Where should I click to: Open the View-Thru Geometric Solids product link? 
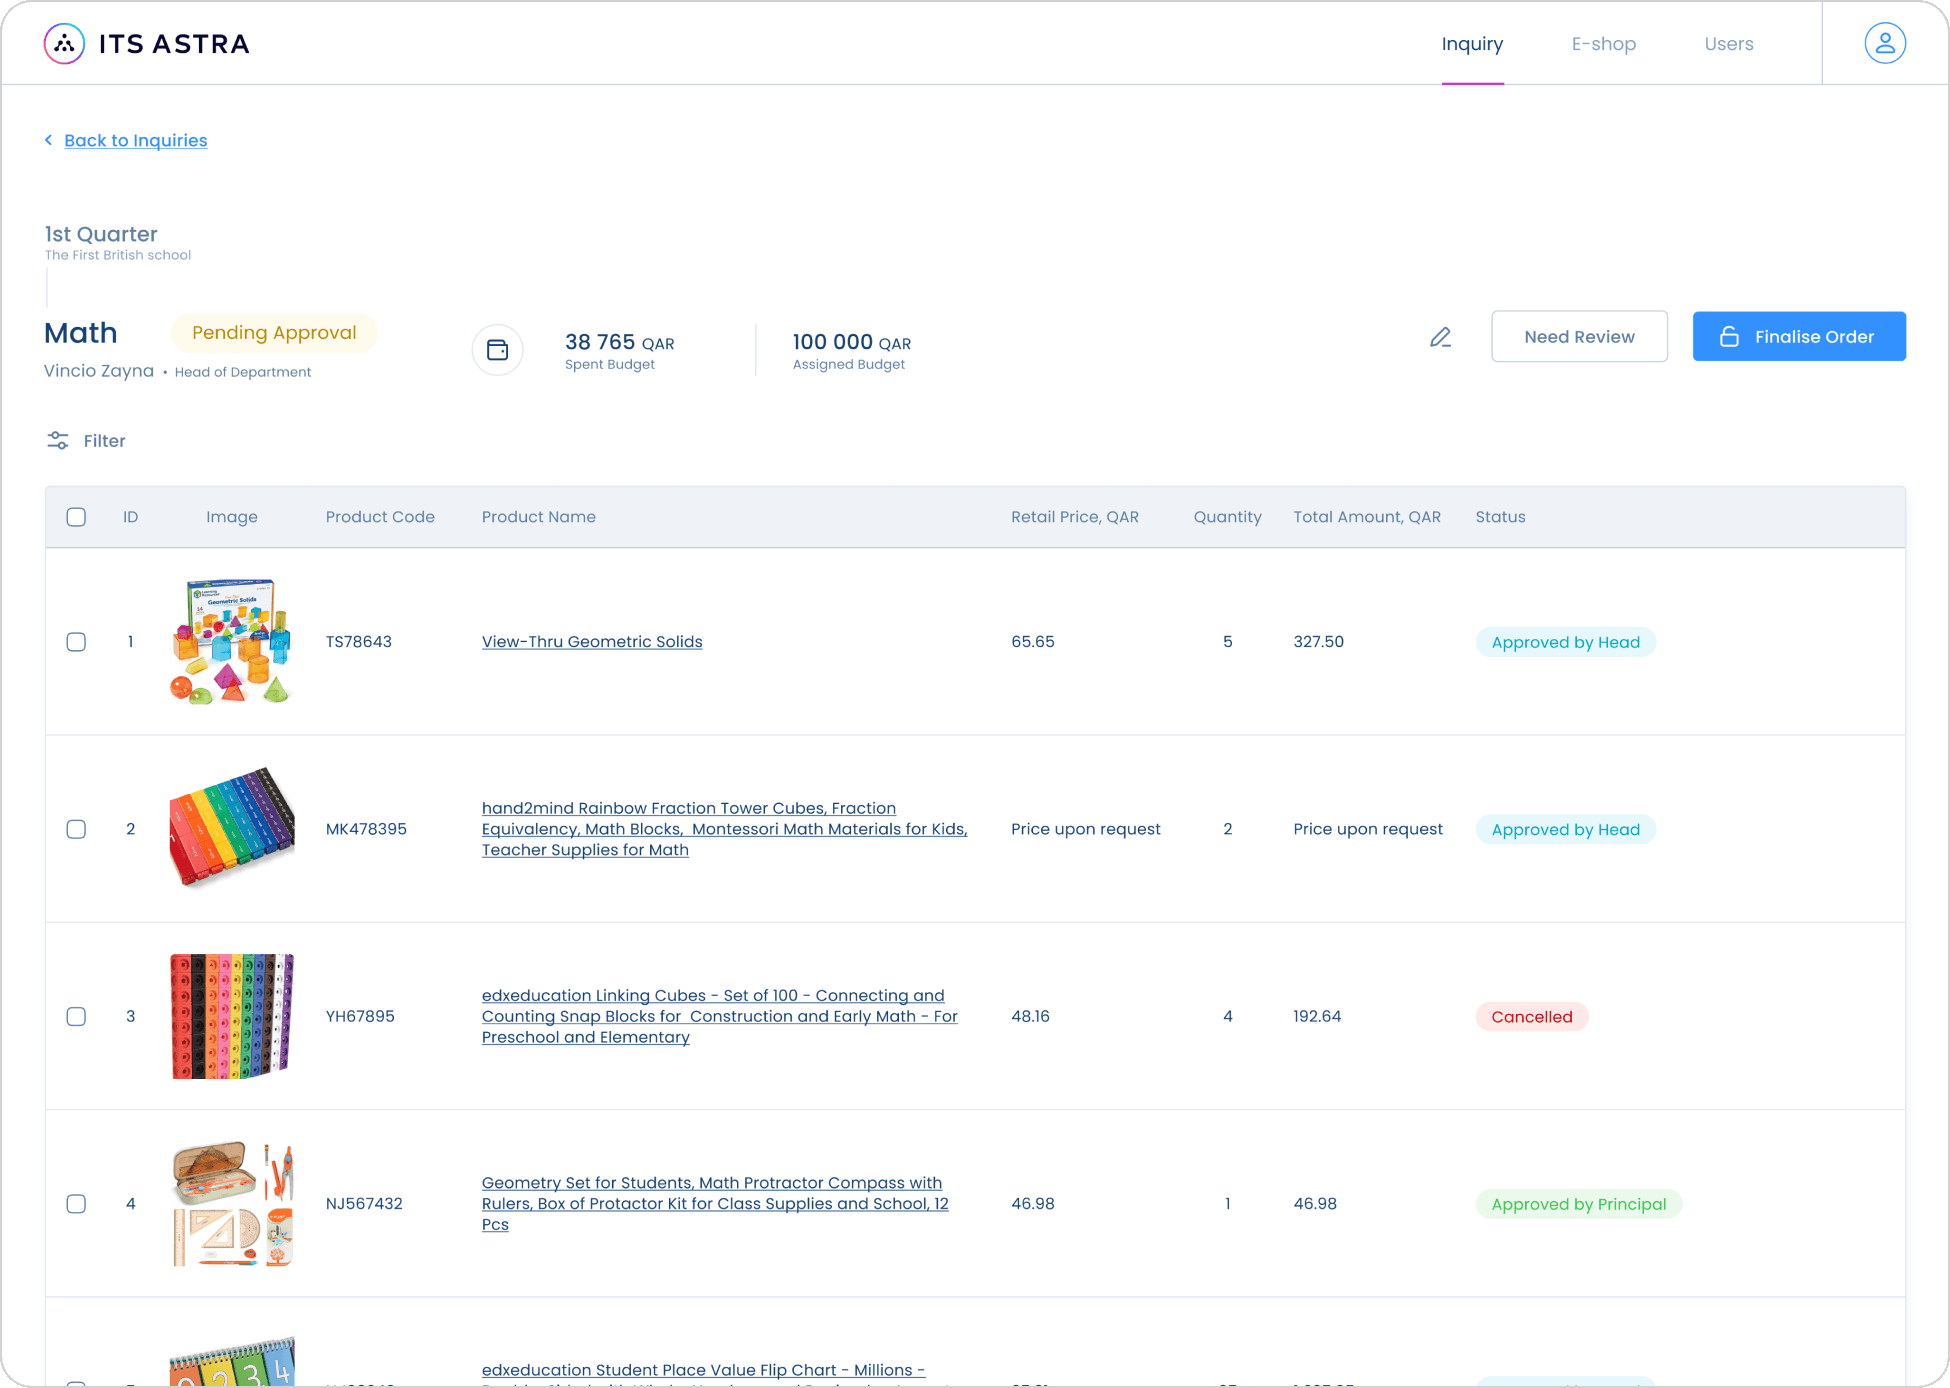pyautogui.click(x=592, y=641)
